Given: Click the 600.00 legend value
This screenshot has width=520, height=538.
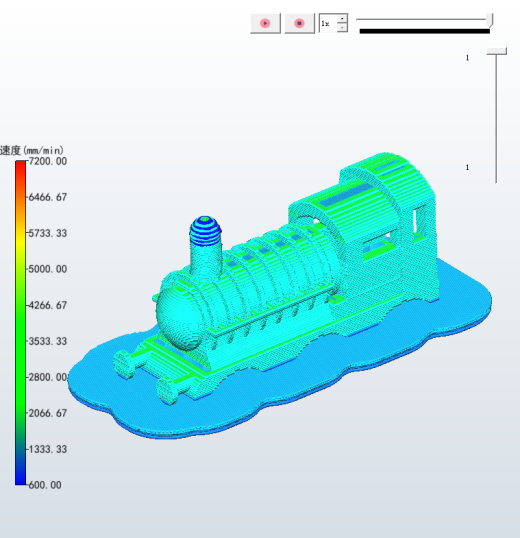Looking at the screenshot, I should 45,485.
